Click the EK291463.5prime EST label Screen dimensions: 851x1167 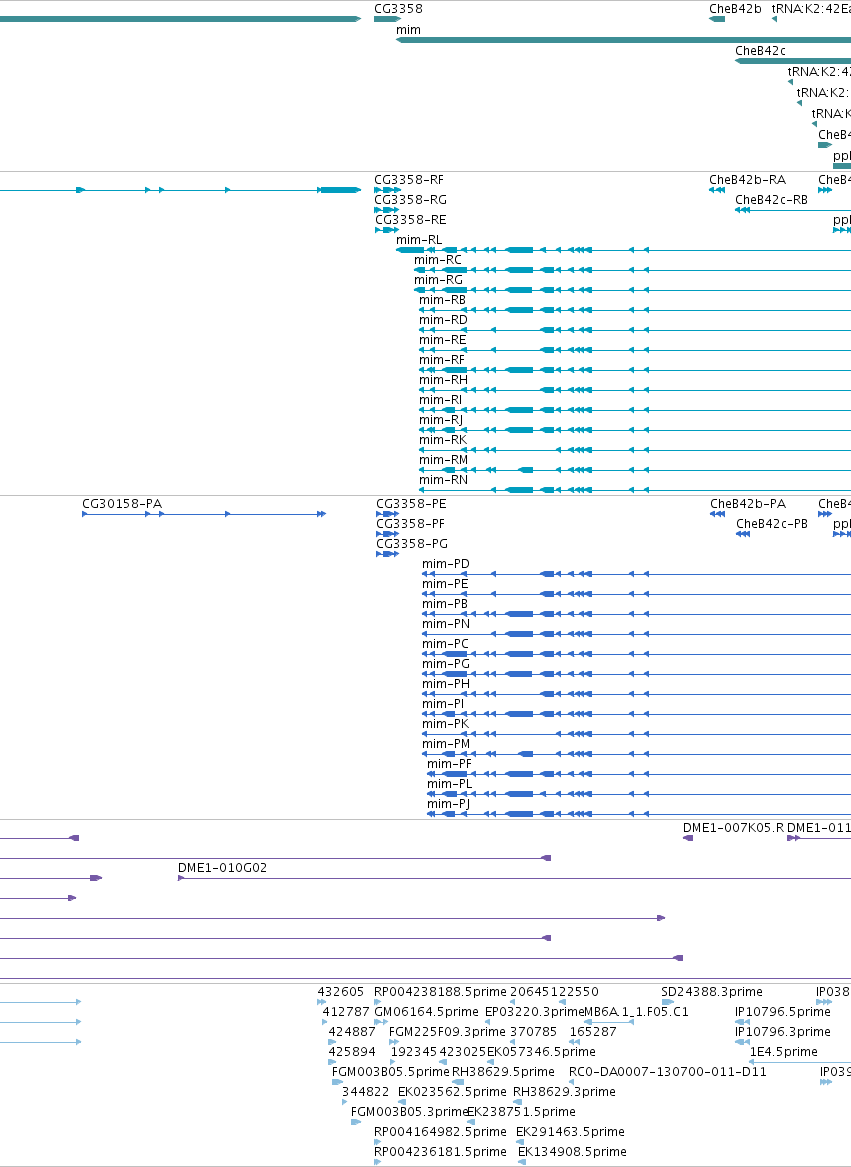click(570, 1134)
